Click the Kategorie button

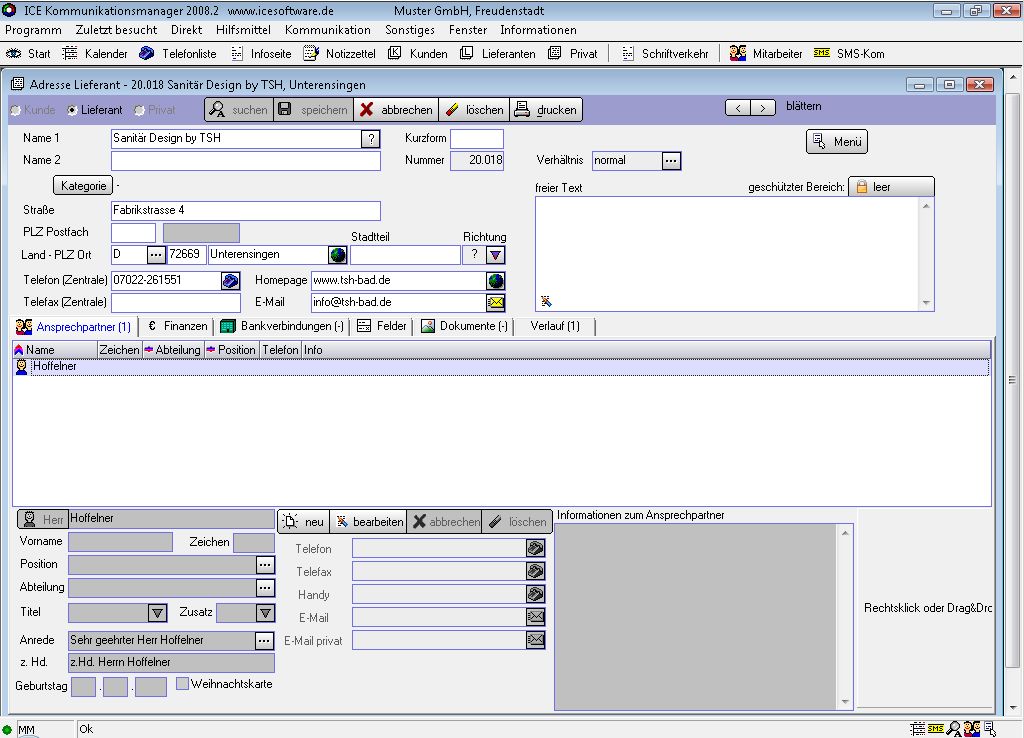pyautogui.click(x=83, y=186)
